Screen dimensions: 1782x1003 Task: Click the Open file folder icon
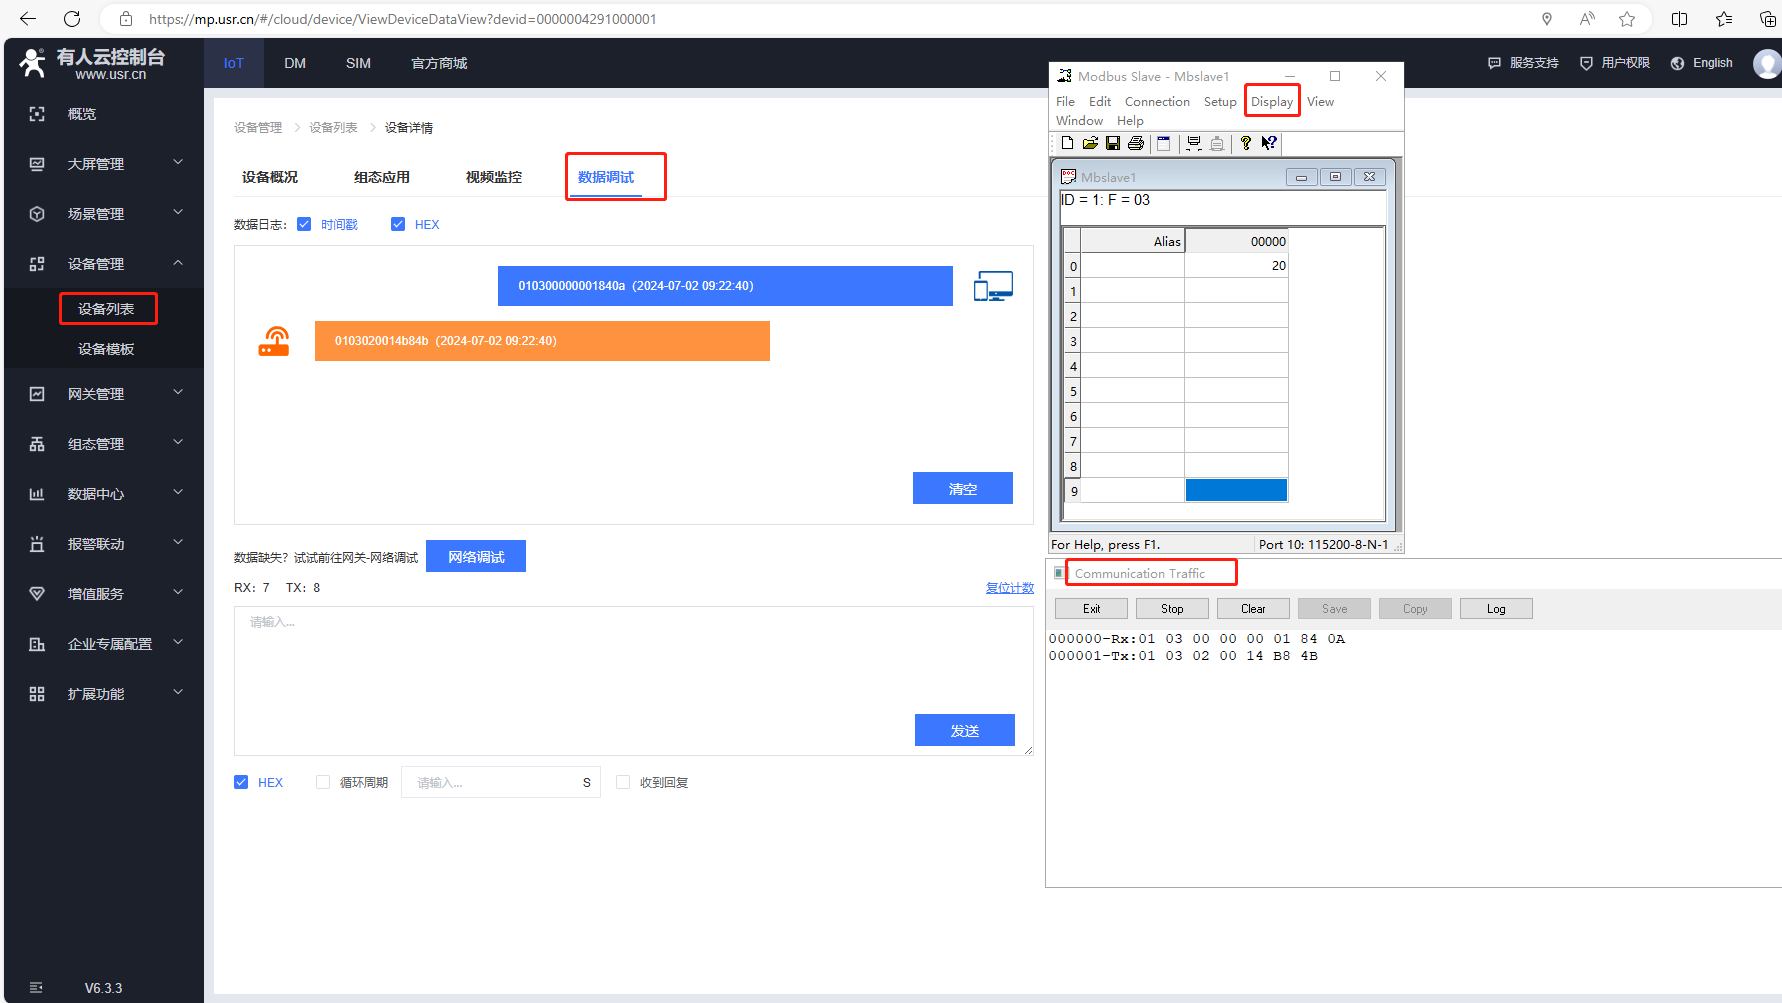(x=1090, y=143)
